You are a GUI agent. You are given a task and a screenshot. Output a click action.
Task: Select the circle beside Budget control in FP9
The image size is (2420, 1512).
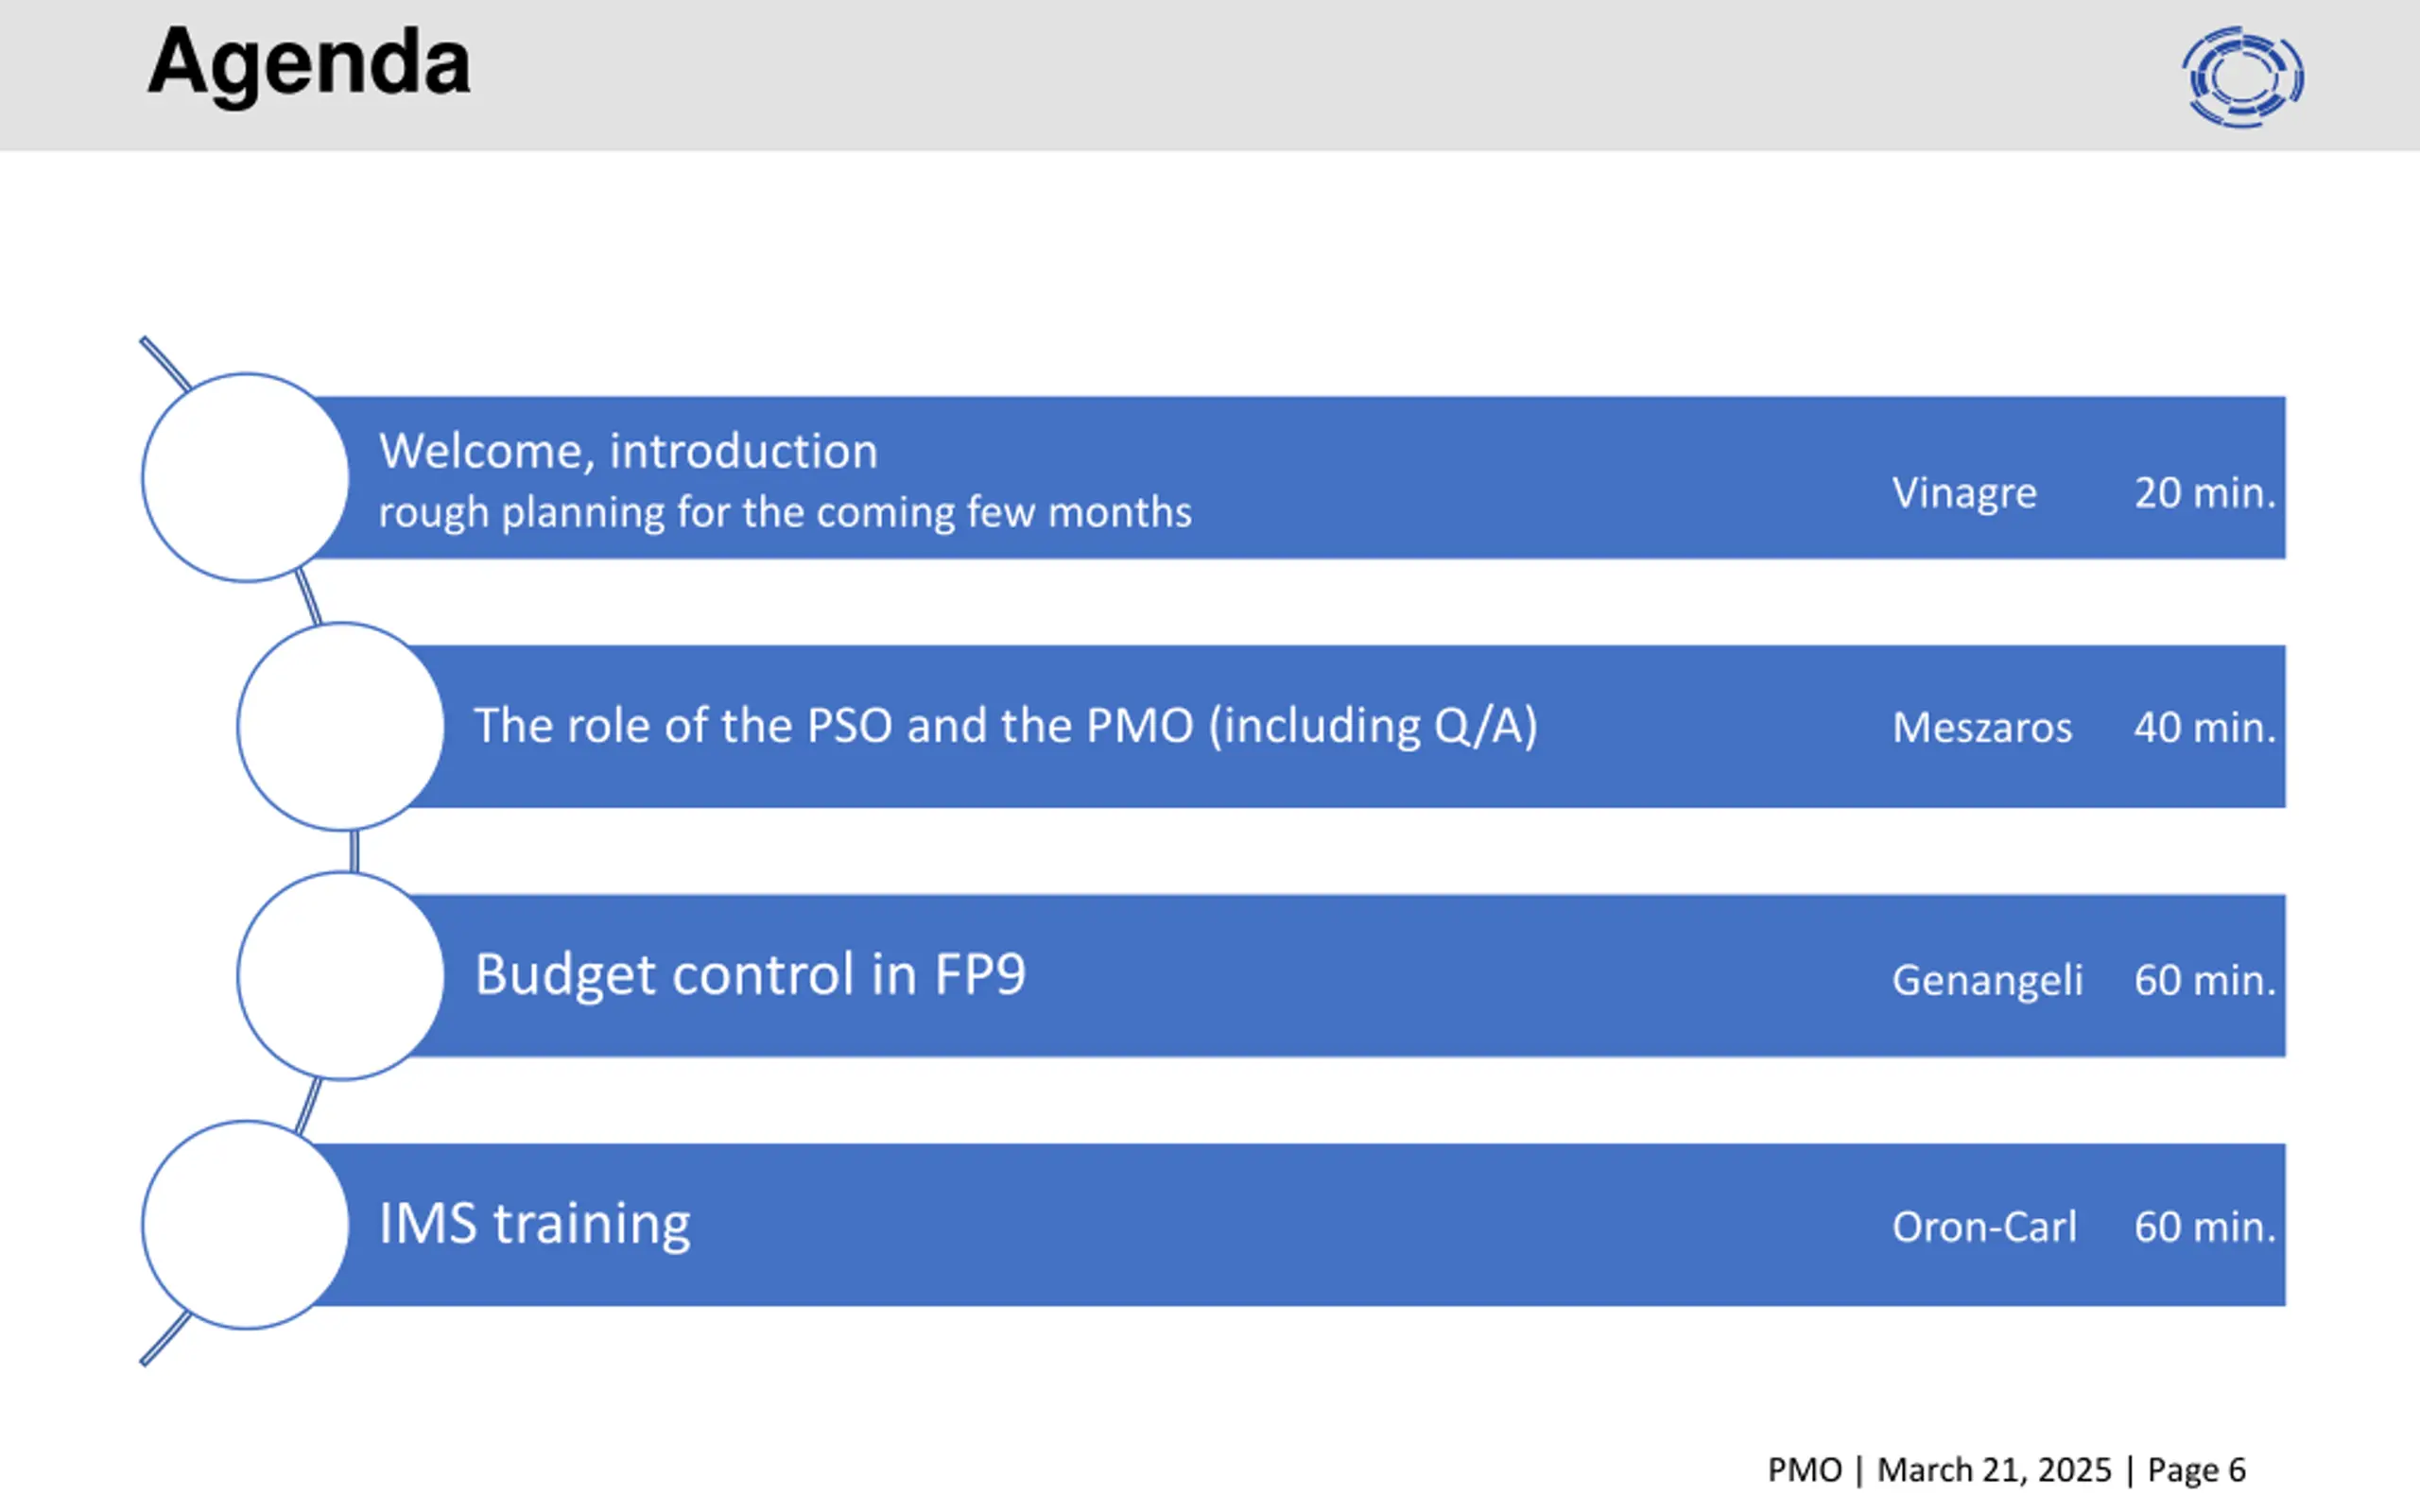pyautogui.click(x=341, y=976)
